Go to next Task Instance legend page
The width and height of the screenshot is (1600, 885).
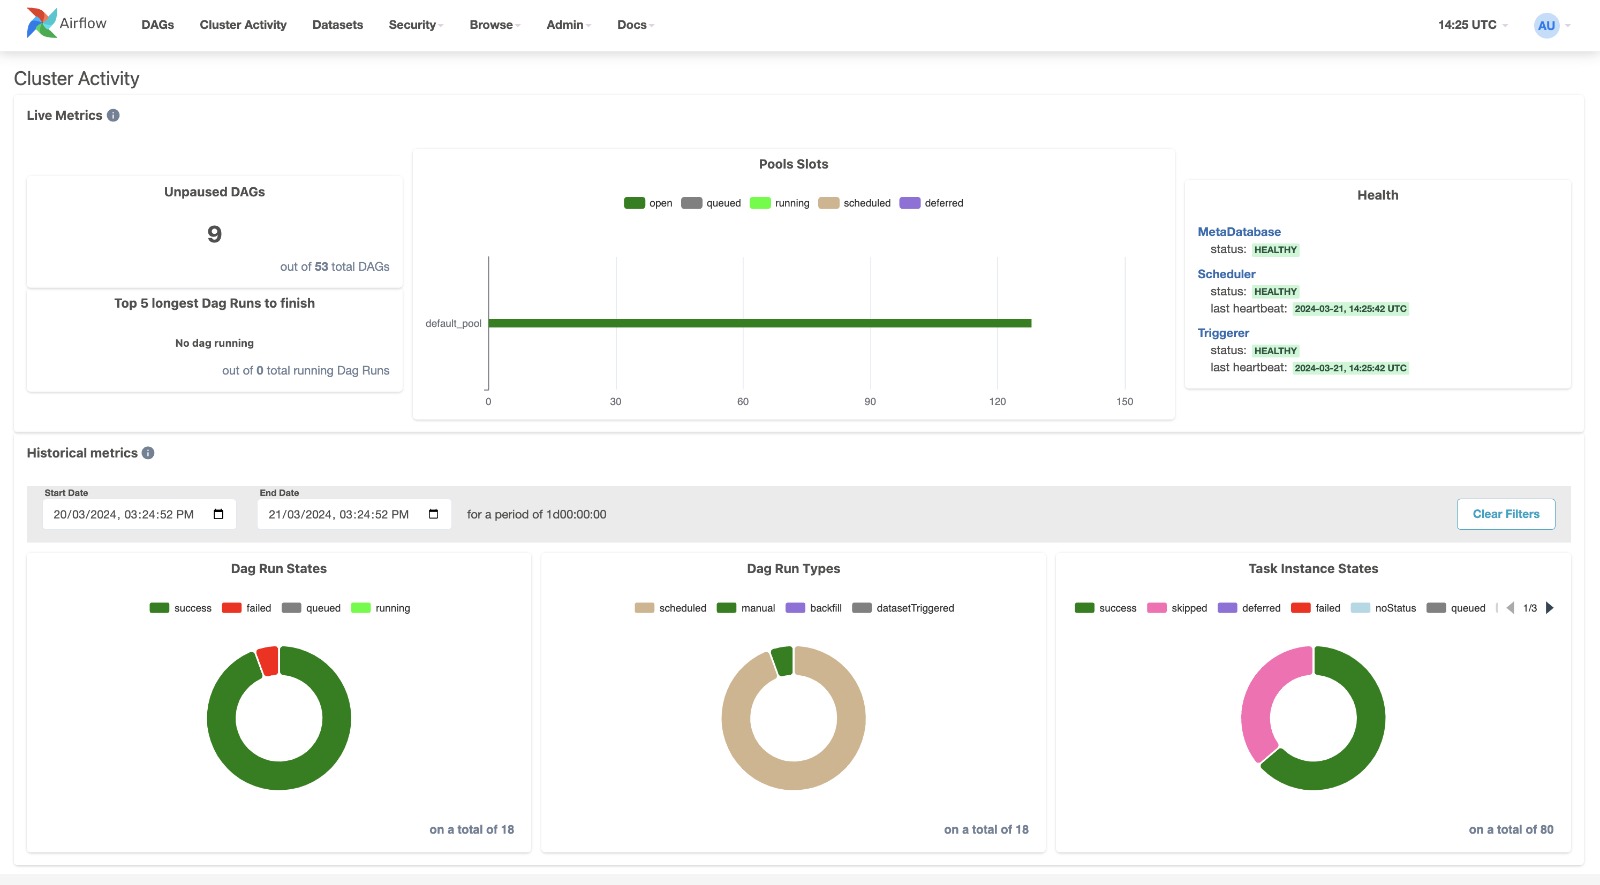(x=1550, y=608)
